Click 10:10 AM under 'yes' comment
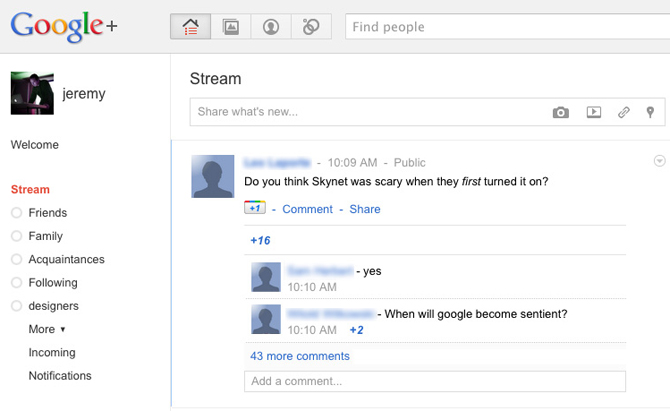 312,287
